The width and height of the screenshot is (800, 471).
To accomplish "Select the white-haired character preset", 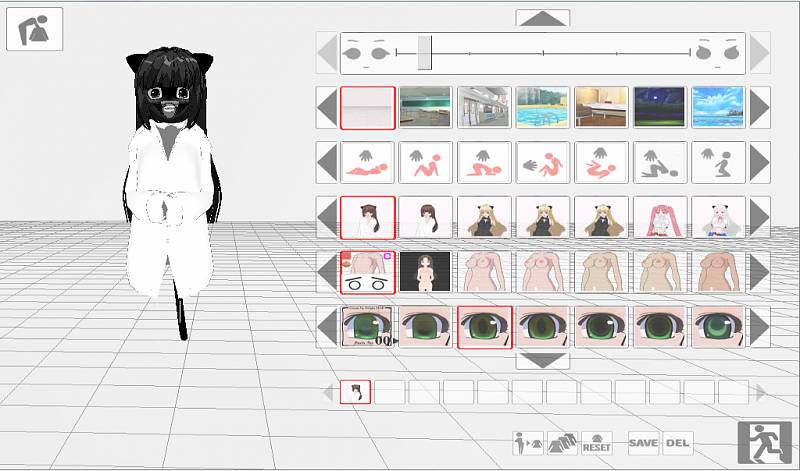I will pos(718,217).
